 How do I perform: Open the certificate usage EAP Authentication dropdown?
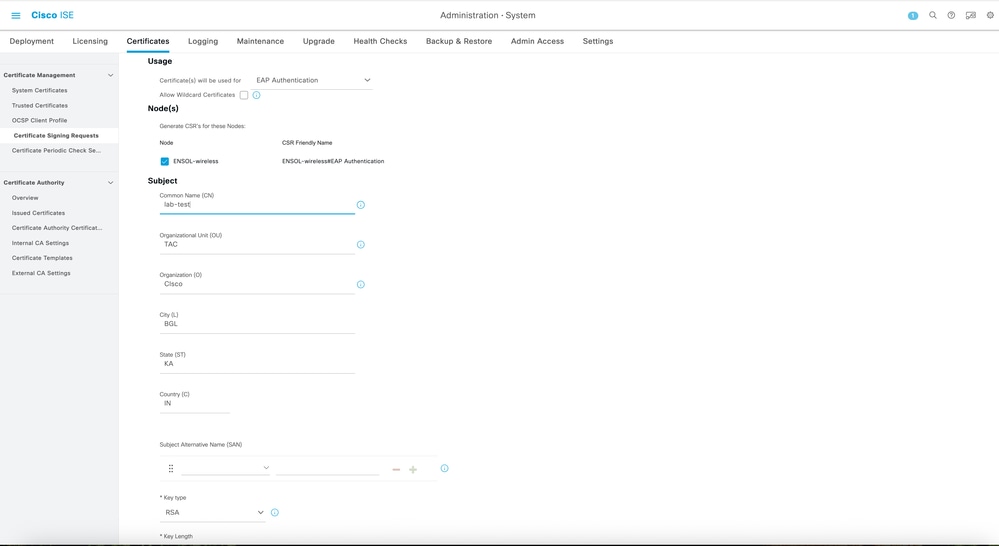[313, 80]
